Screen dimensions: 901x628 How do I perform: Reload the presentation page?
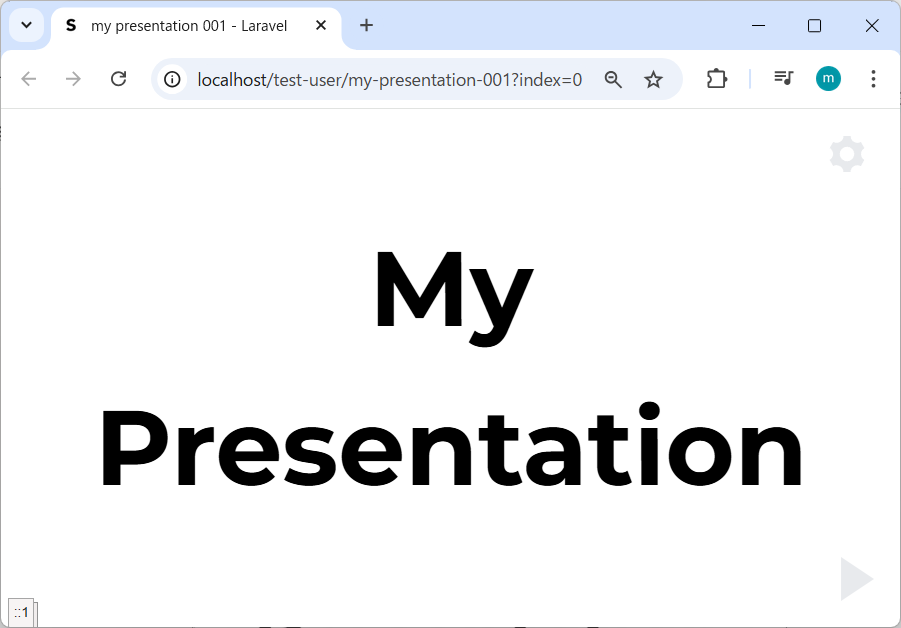(118, 79)
